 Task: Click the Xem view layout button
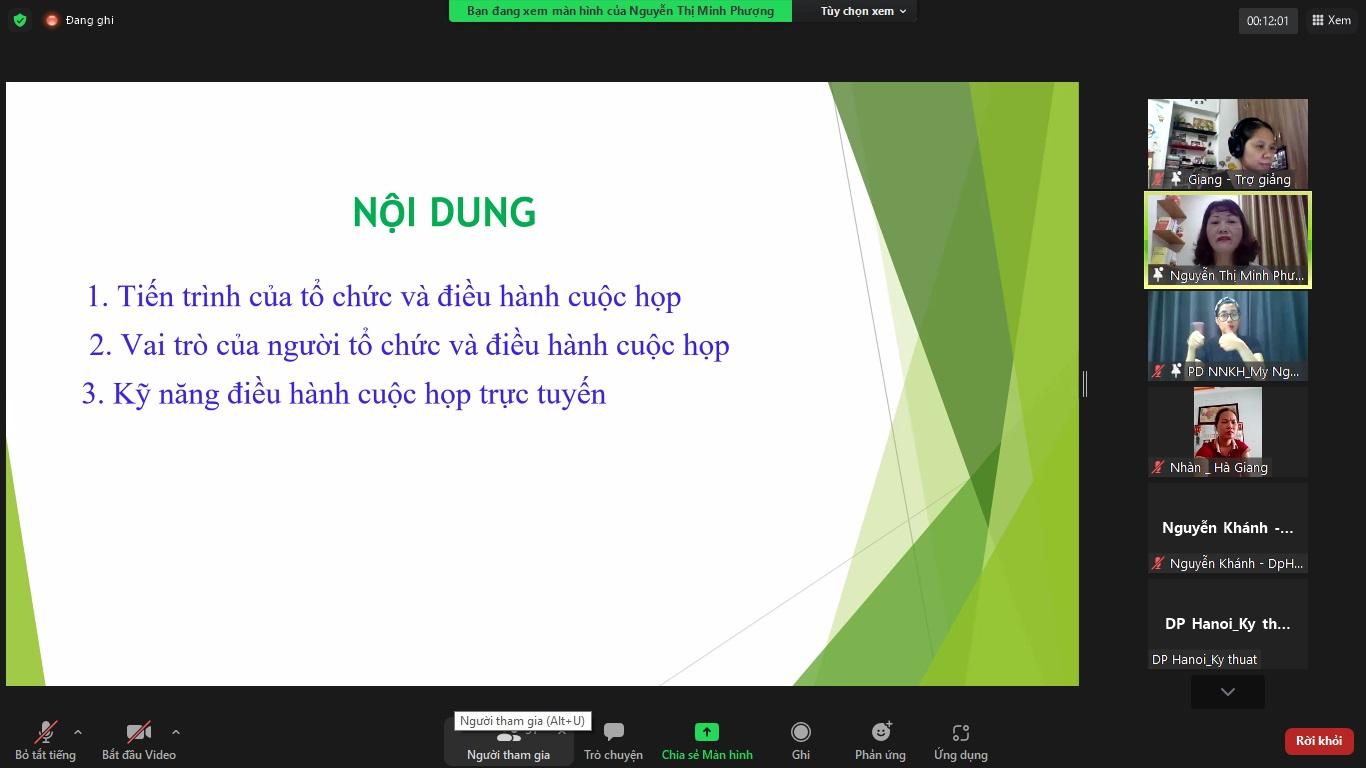point(1331,20)
